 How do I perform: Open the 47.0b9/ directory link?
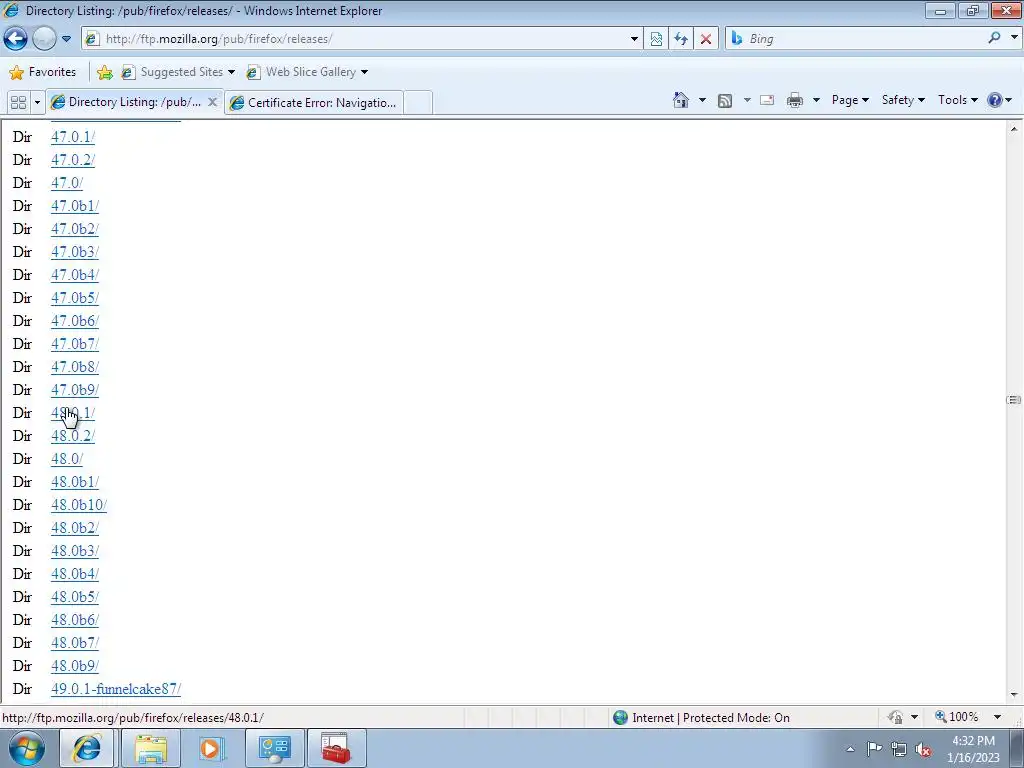(x=75, y=390)
